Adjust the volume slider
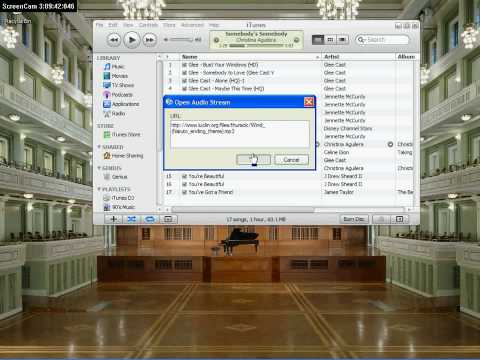Image resolution: width=480 pixels, height=360 pixels. click(x=182, y=40)
